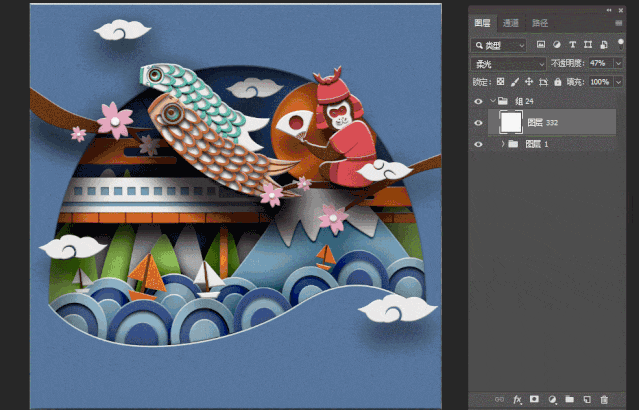The image size is (639, 410).
Task: Switch to the 通道 tab
Action: click(x=511, y=22)
